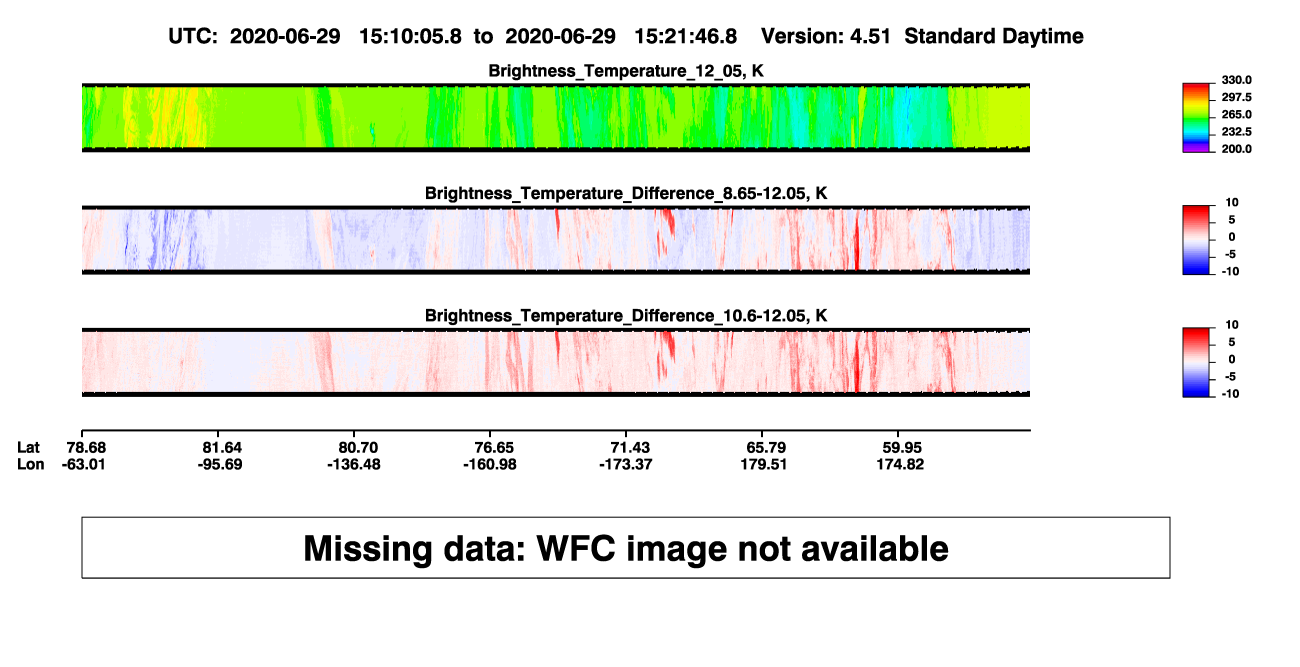Click the 'Standard Daytime' text

pos(994,36)
